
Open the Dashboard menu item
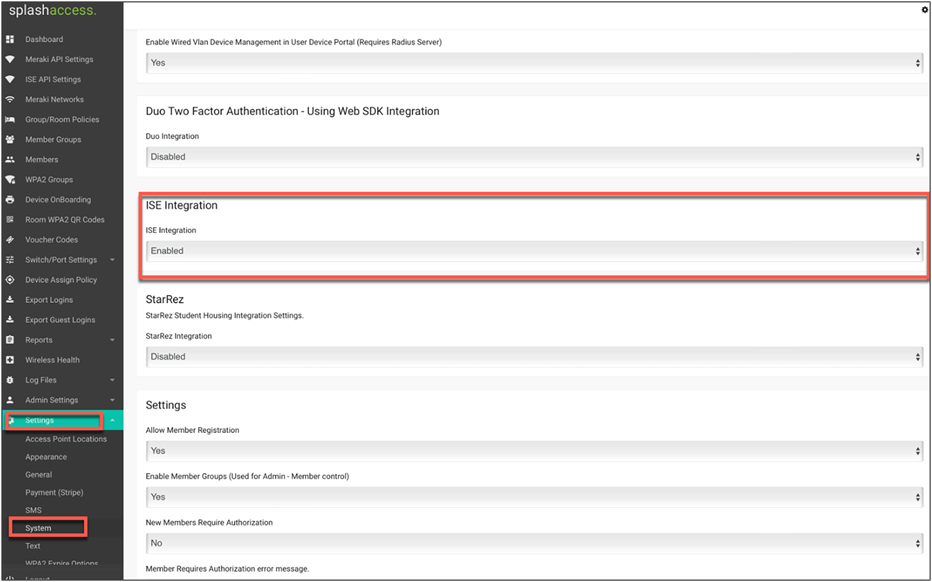pyautogui.click(x=44, y=39)
